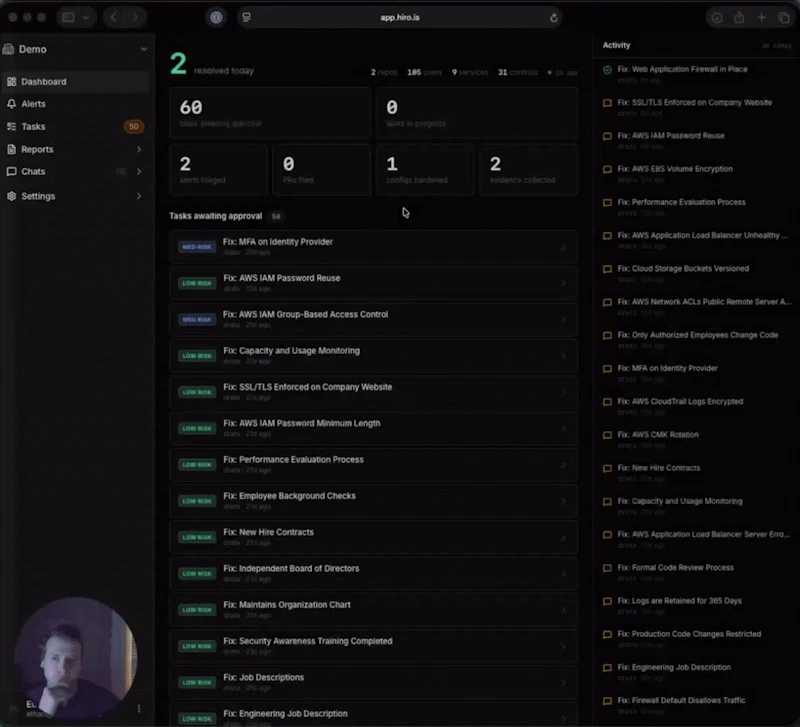Screen dimensions: 800x727
Task: Expand the Chats submenu chevron
Action: pos(139,171)
